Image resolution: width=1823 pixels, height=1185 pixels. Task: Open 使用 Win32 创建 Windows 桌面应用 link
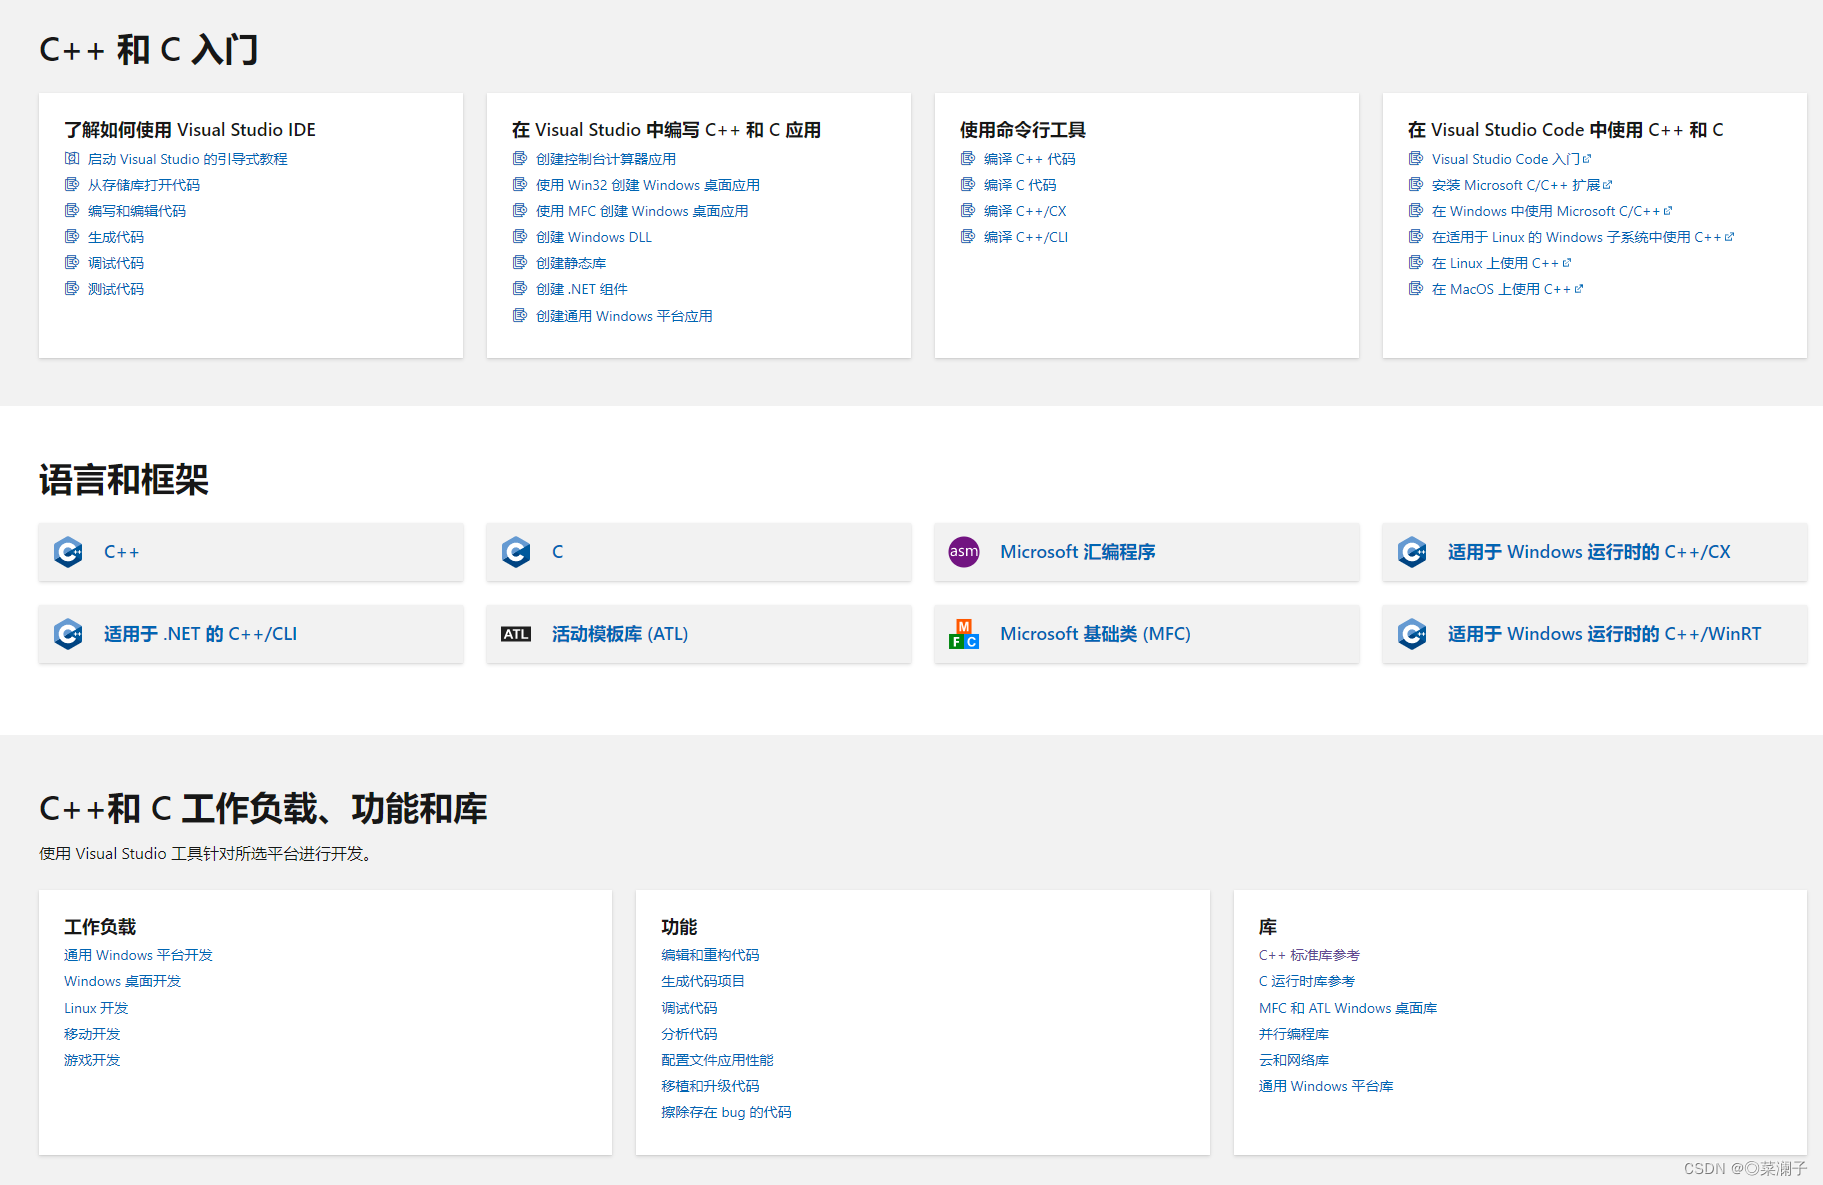pos(648,185)
